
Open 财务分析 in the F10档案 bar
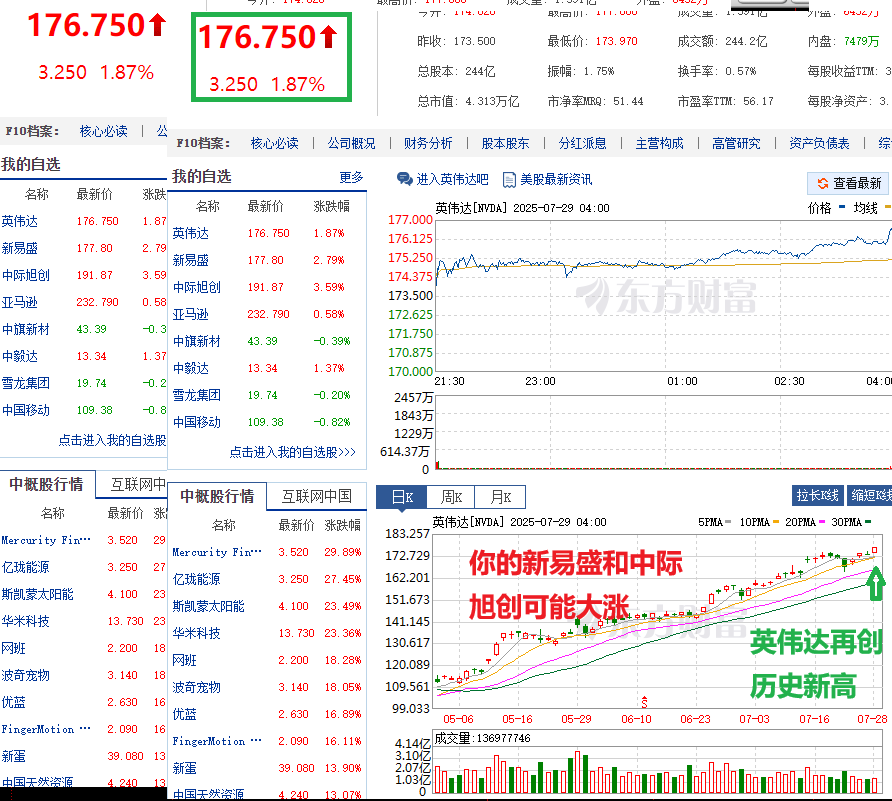pyautogui.click(x=428, y=143)
